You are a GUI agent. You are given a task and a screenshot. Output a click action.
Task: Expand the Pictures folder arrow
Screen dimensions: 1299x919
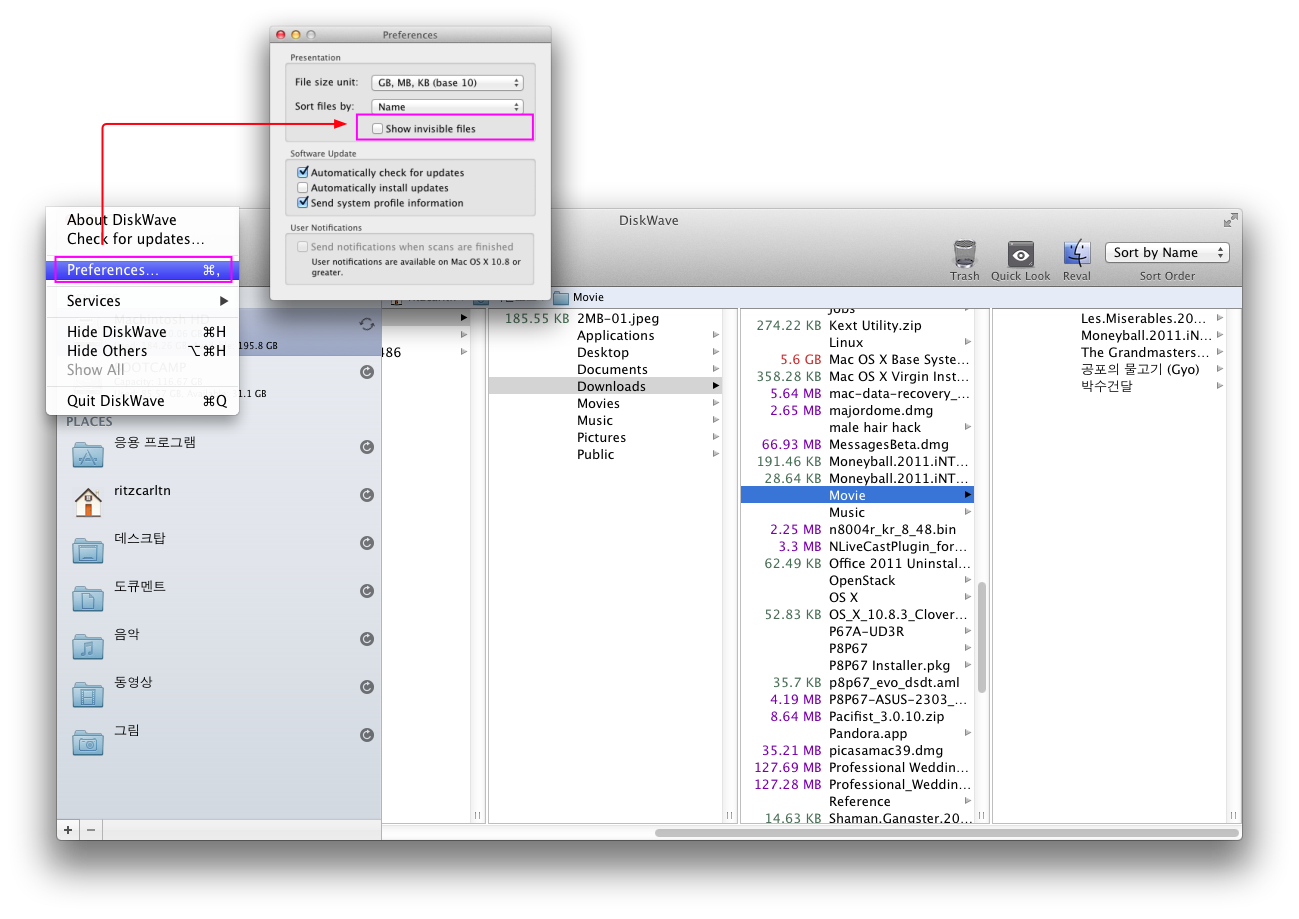(716, 438)
